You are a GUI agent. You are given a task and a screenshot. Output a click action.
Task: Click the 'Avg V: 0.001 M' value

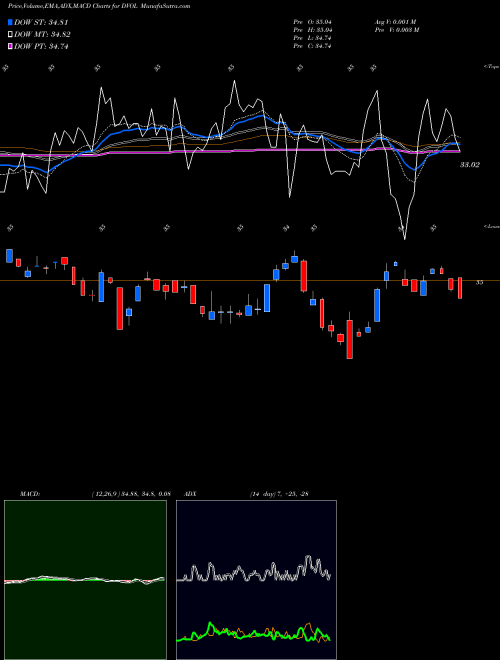(x=395, y=22)
